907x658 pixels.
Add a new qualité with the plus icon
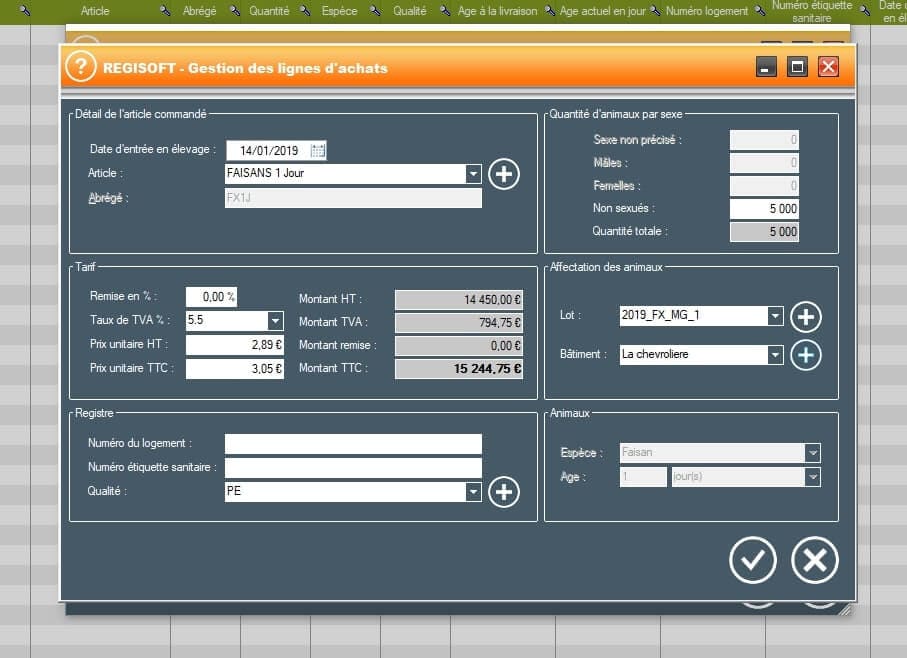point(503,492)
